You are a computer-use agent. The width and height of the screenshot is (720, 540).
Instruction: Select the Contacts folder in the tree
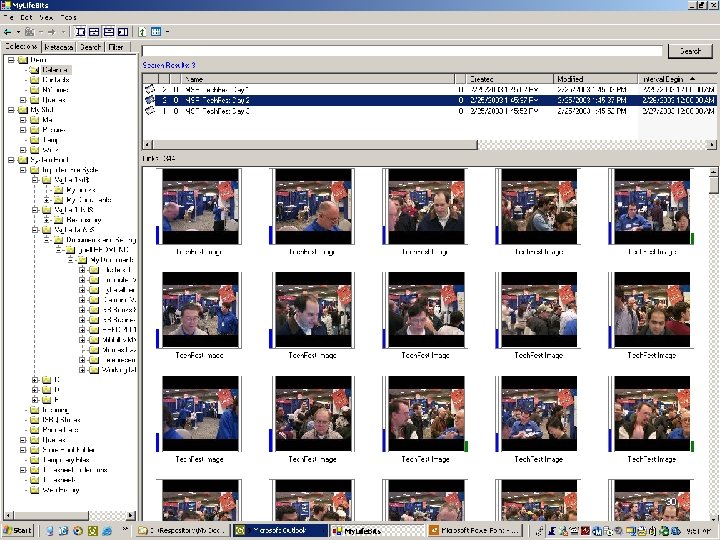coord(56,80)
